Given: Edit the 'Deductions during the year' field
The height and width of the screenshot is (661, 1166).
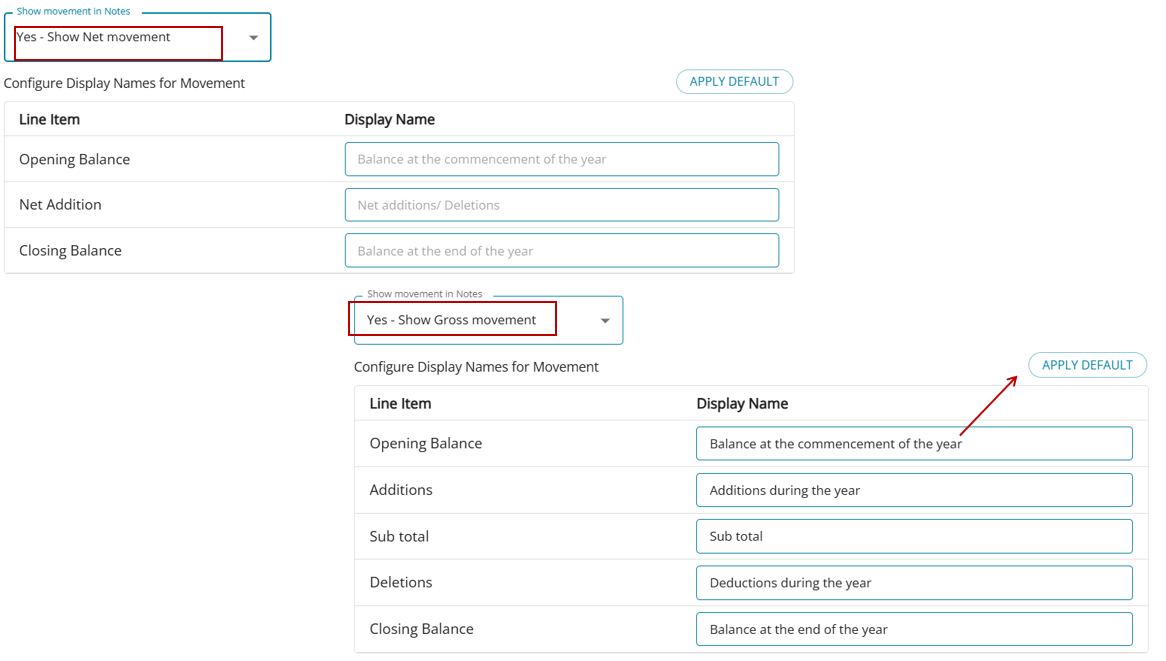Looking at the screenshot, I should [913, 583].
